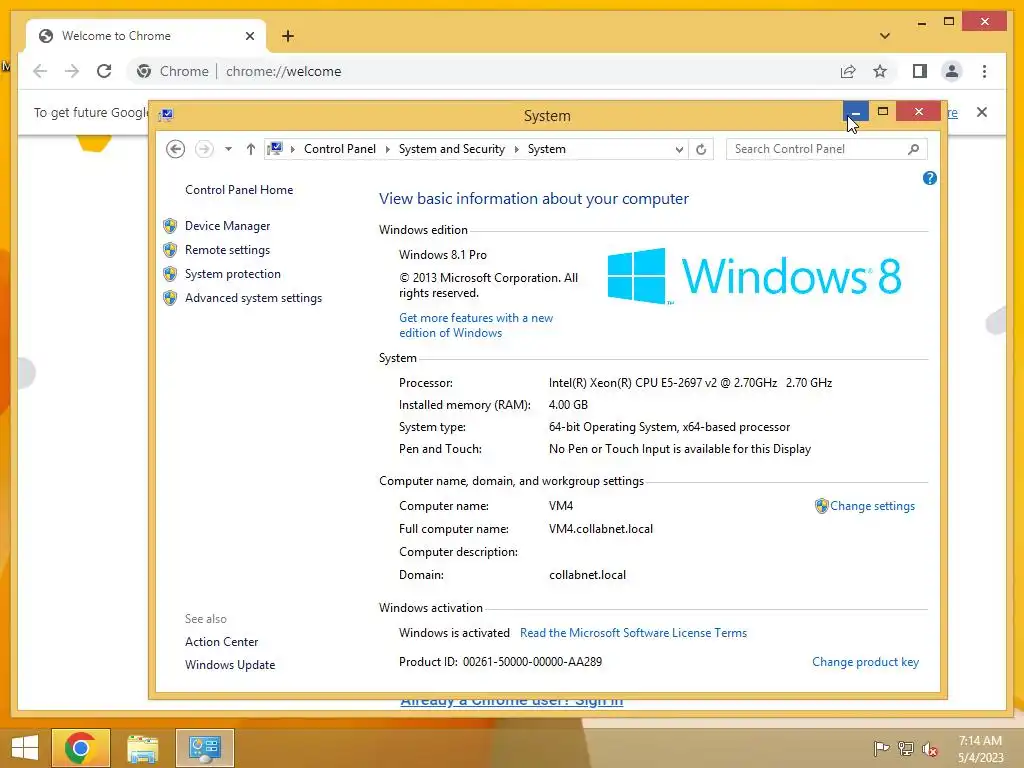Open Windows Update under See also
Screen dimensions: 1024x768
click(230, 665)
